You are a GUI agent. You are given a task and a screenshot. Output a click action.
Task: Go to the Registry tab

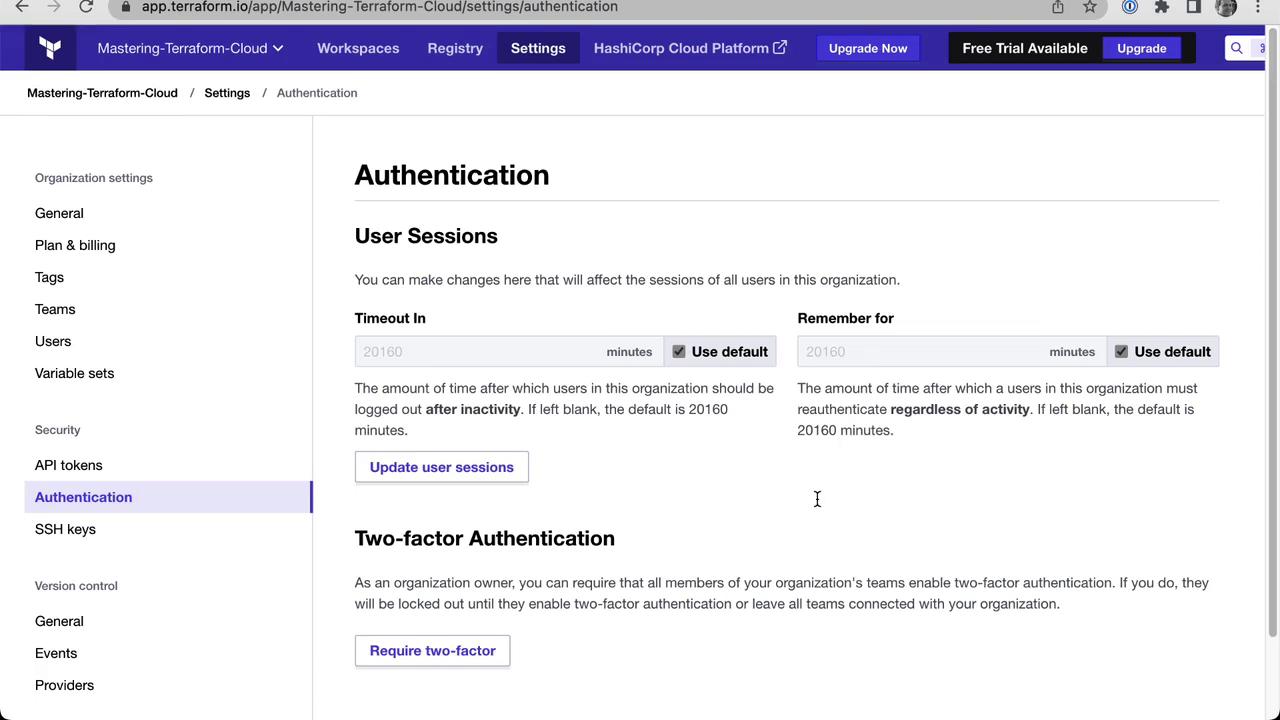455,48
